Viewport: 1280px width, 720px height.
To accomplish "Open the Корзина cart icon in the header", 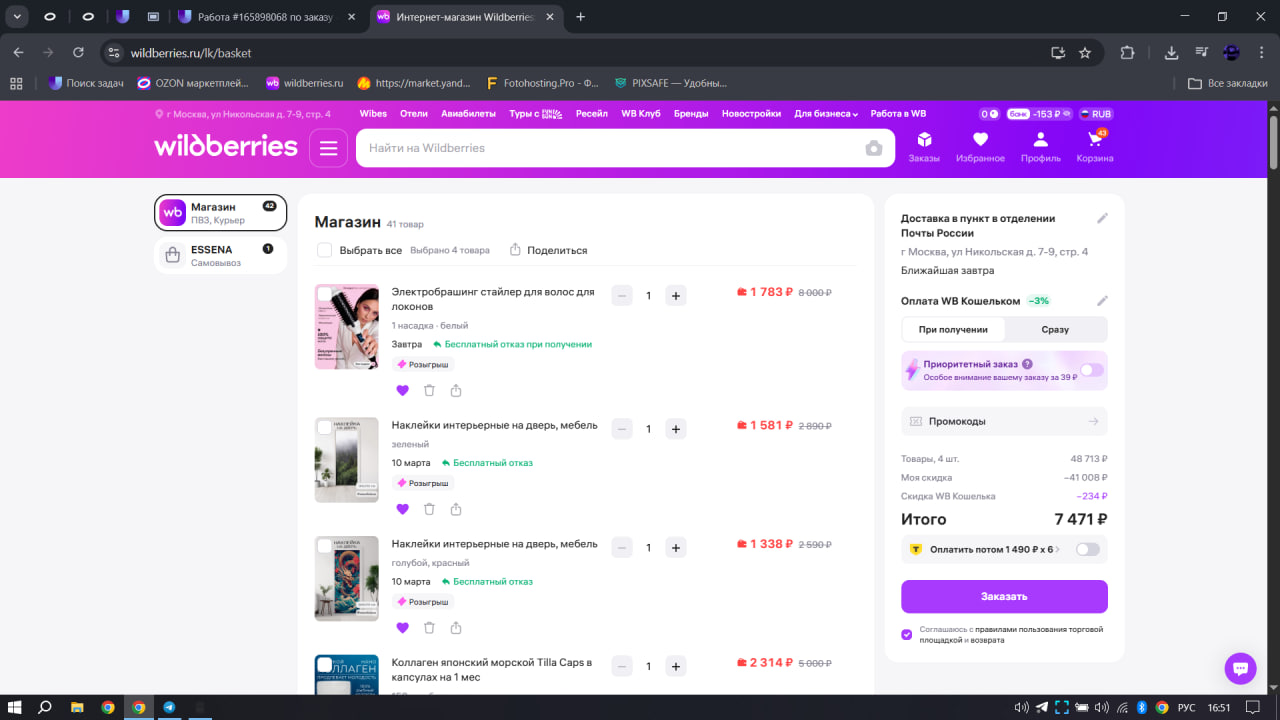I will [x=1095, y=146].
